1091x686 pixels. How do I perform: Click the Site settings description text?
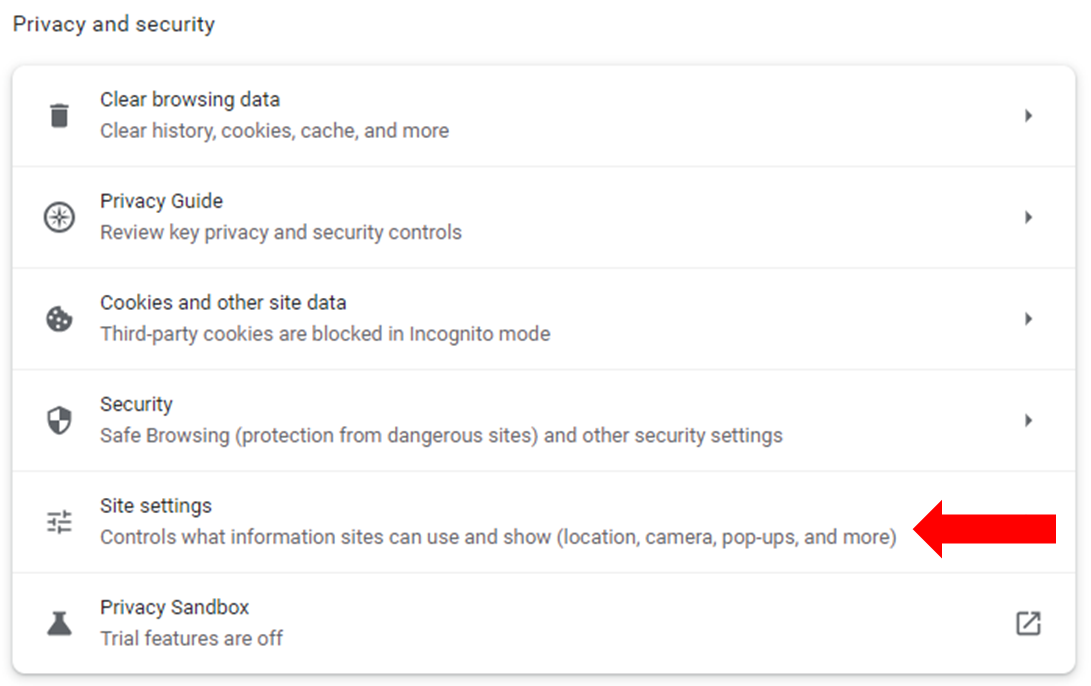498,537
